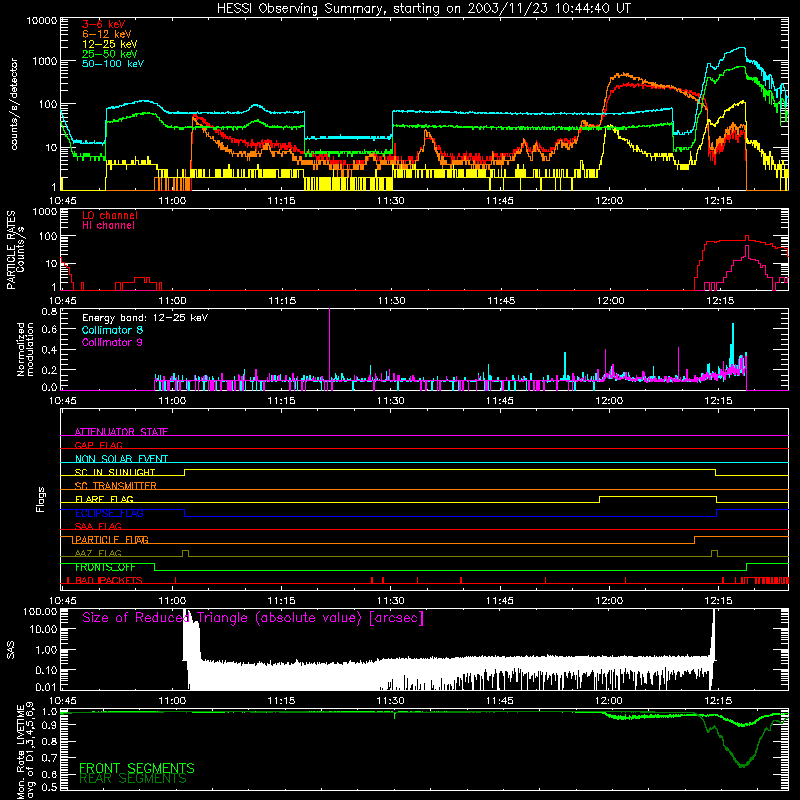Viewport: 800px width, 800px height.
Task: Click the HESSI Observing Summary plot title
Action: (423, 9)
